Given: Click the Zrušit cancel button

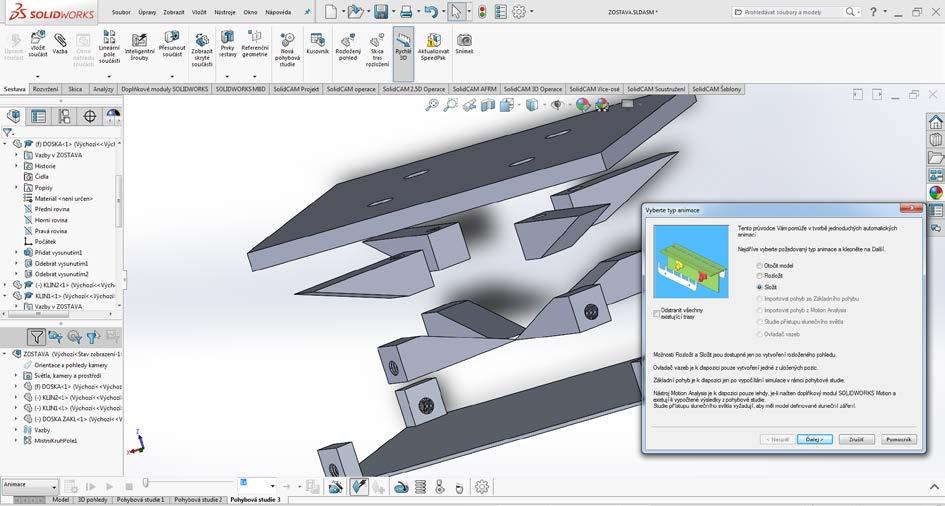Looking at the screenshot, I should [856, 440].
